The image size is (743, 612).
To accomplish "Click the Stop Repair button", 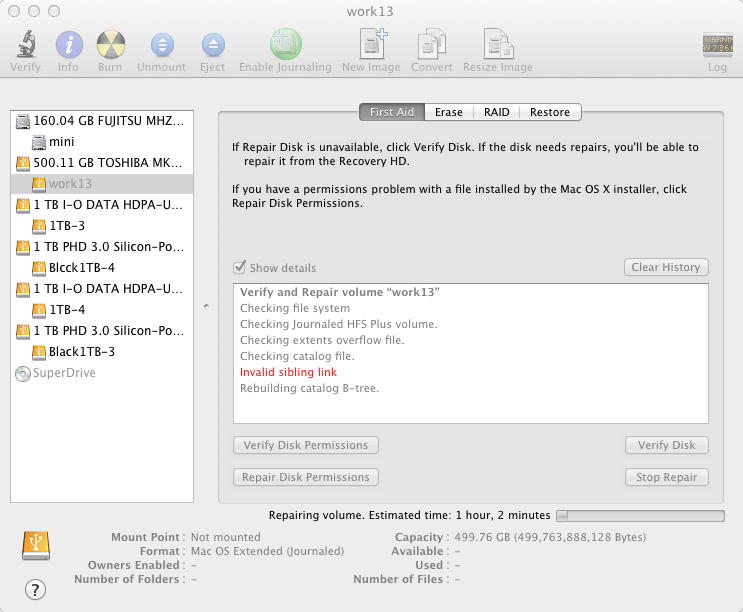I will [x=667, y=477].
